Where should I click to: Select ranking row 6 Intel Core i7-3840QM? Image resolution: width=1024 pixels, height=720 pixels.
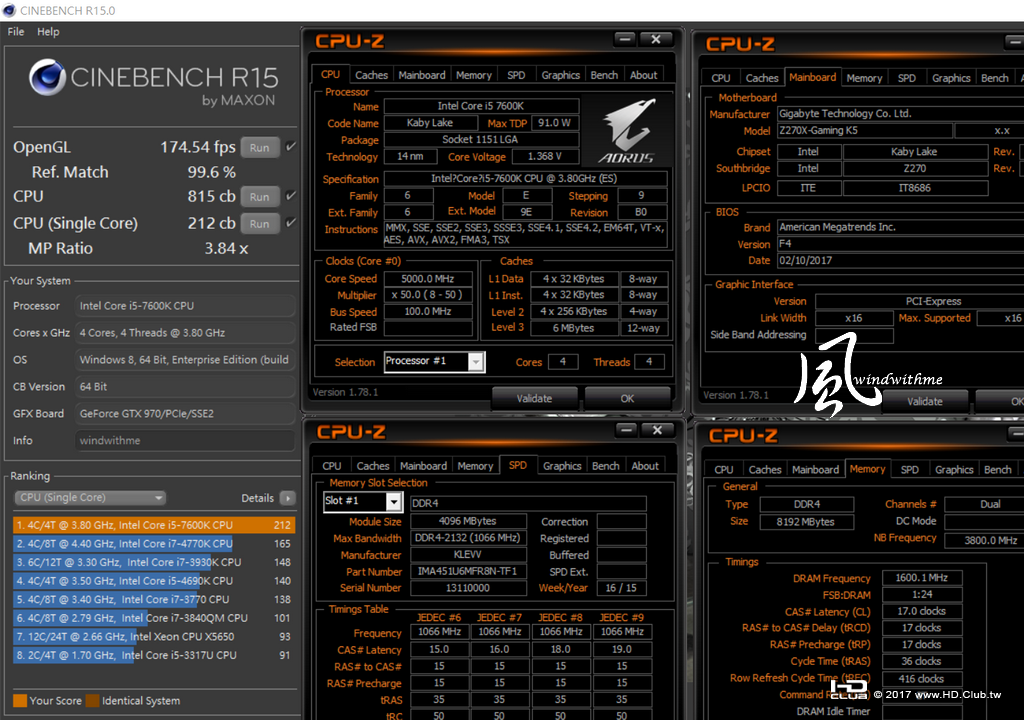point(154,618)
